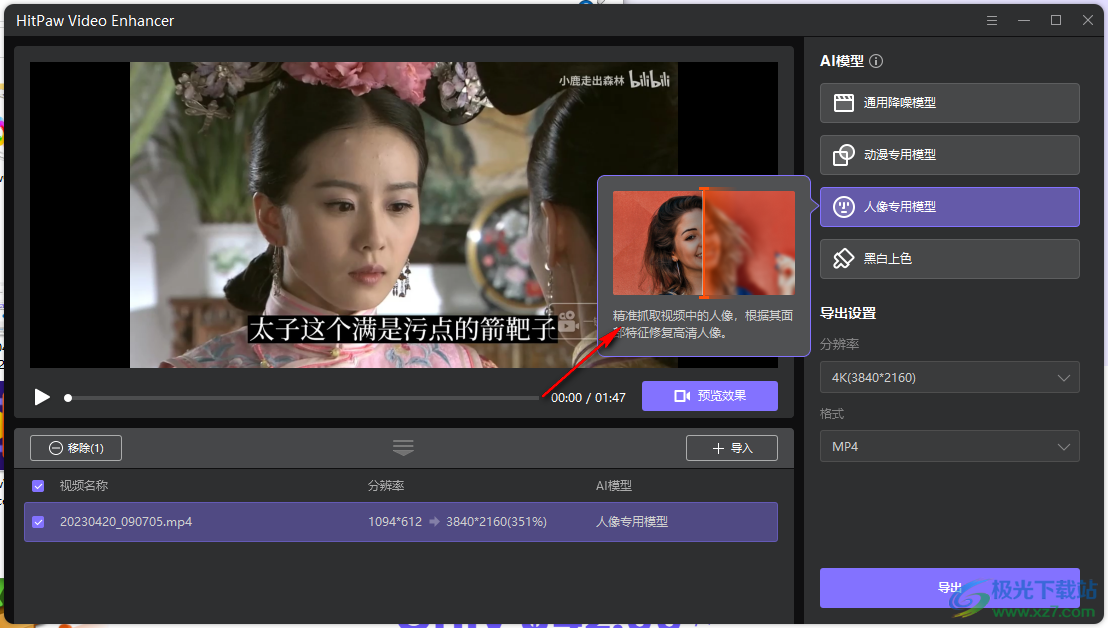Click the 移除(1) remove button
1108x628 pixels.
[x=76, y=448]
